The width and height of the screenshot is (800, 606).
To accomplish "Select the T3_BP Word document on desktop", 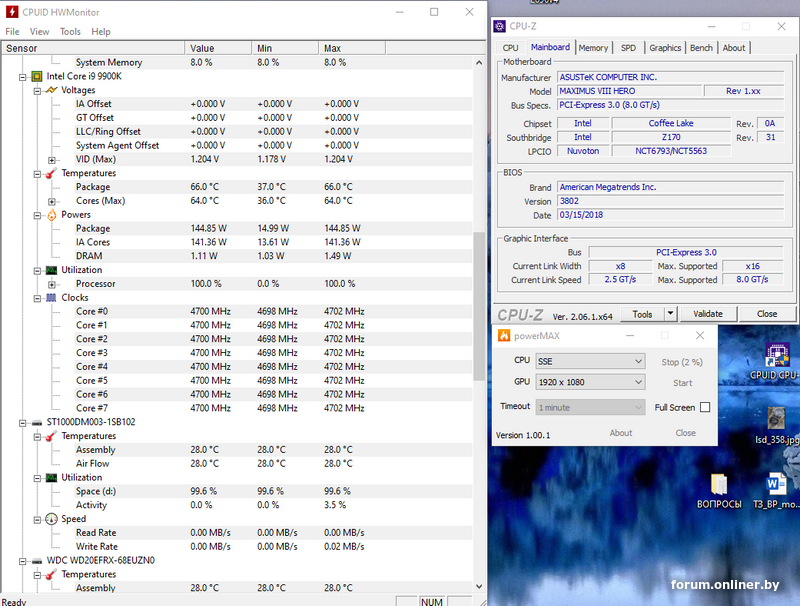I will click(776, 491).
